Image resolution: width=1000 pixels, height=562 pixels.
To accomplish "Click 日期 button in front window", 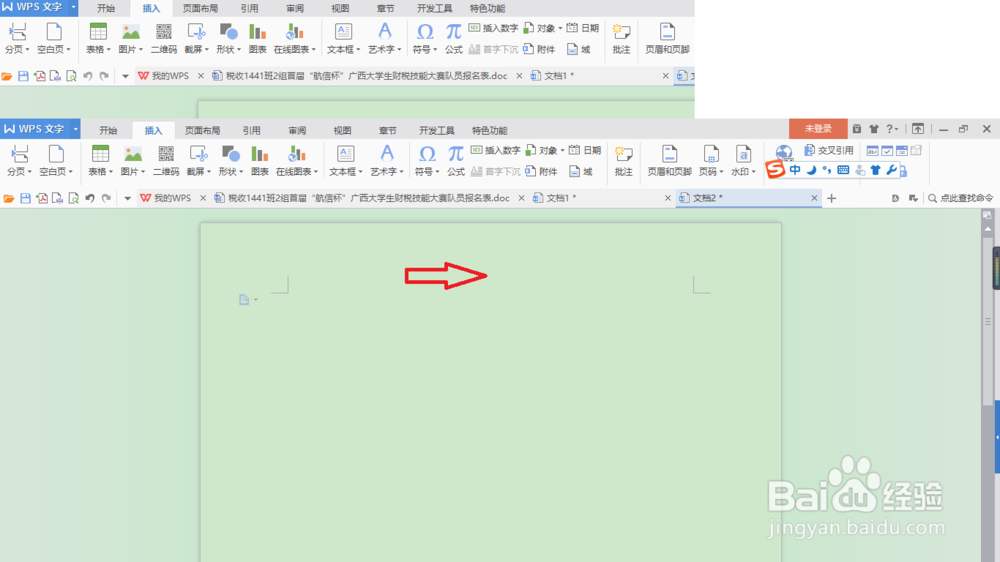I will 585,151.
